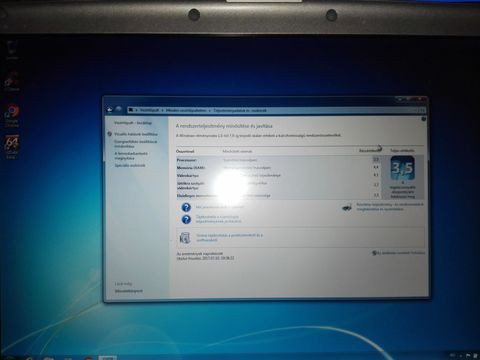Open Vezérlőpult – kezdőlap in sidebar

pyautogui.click(x=133, y=123)
